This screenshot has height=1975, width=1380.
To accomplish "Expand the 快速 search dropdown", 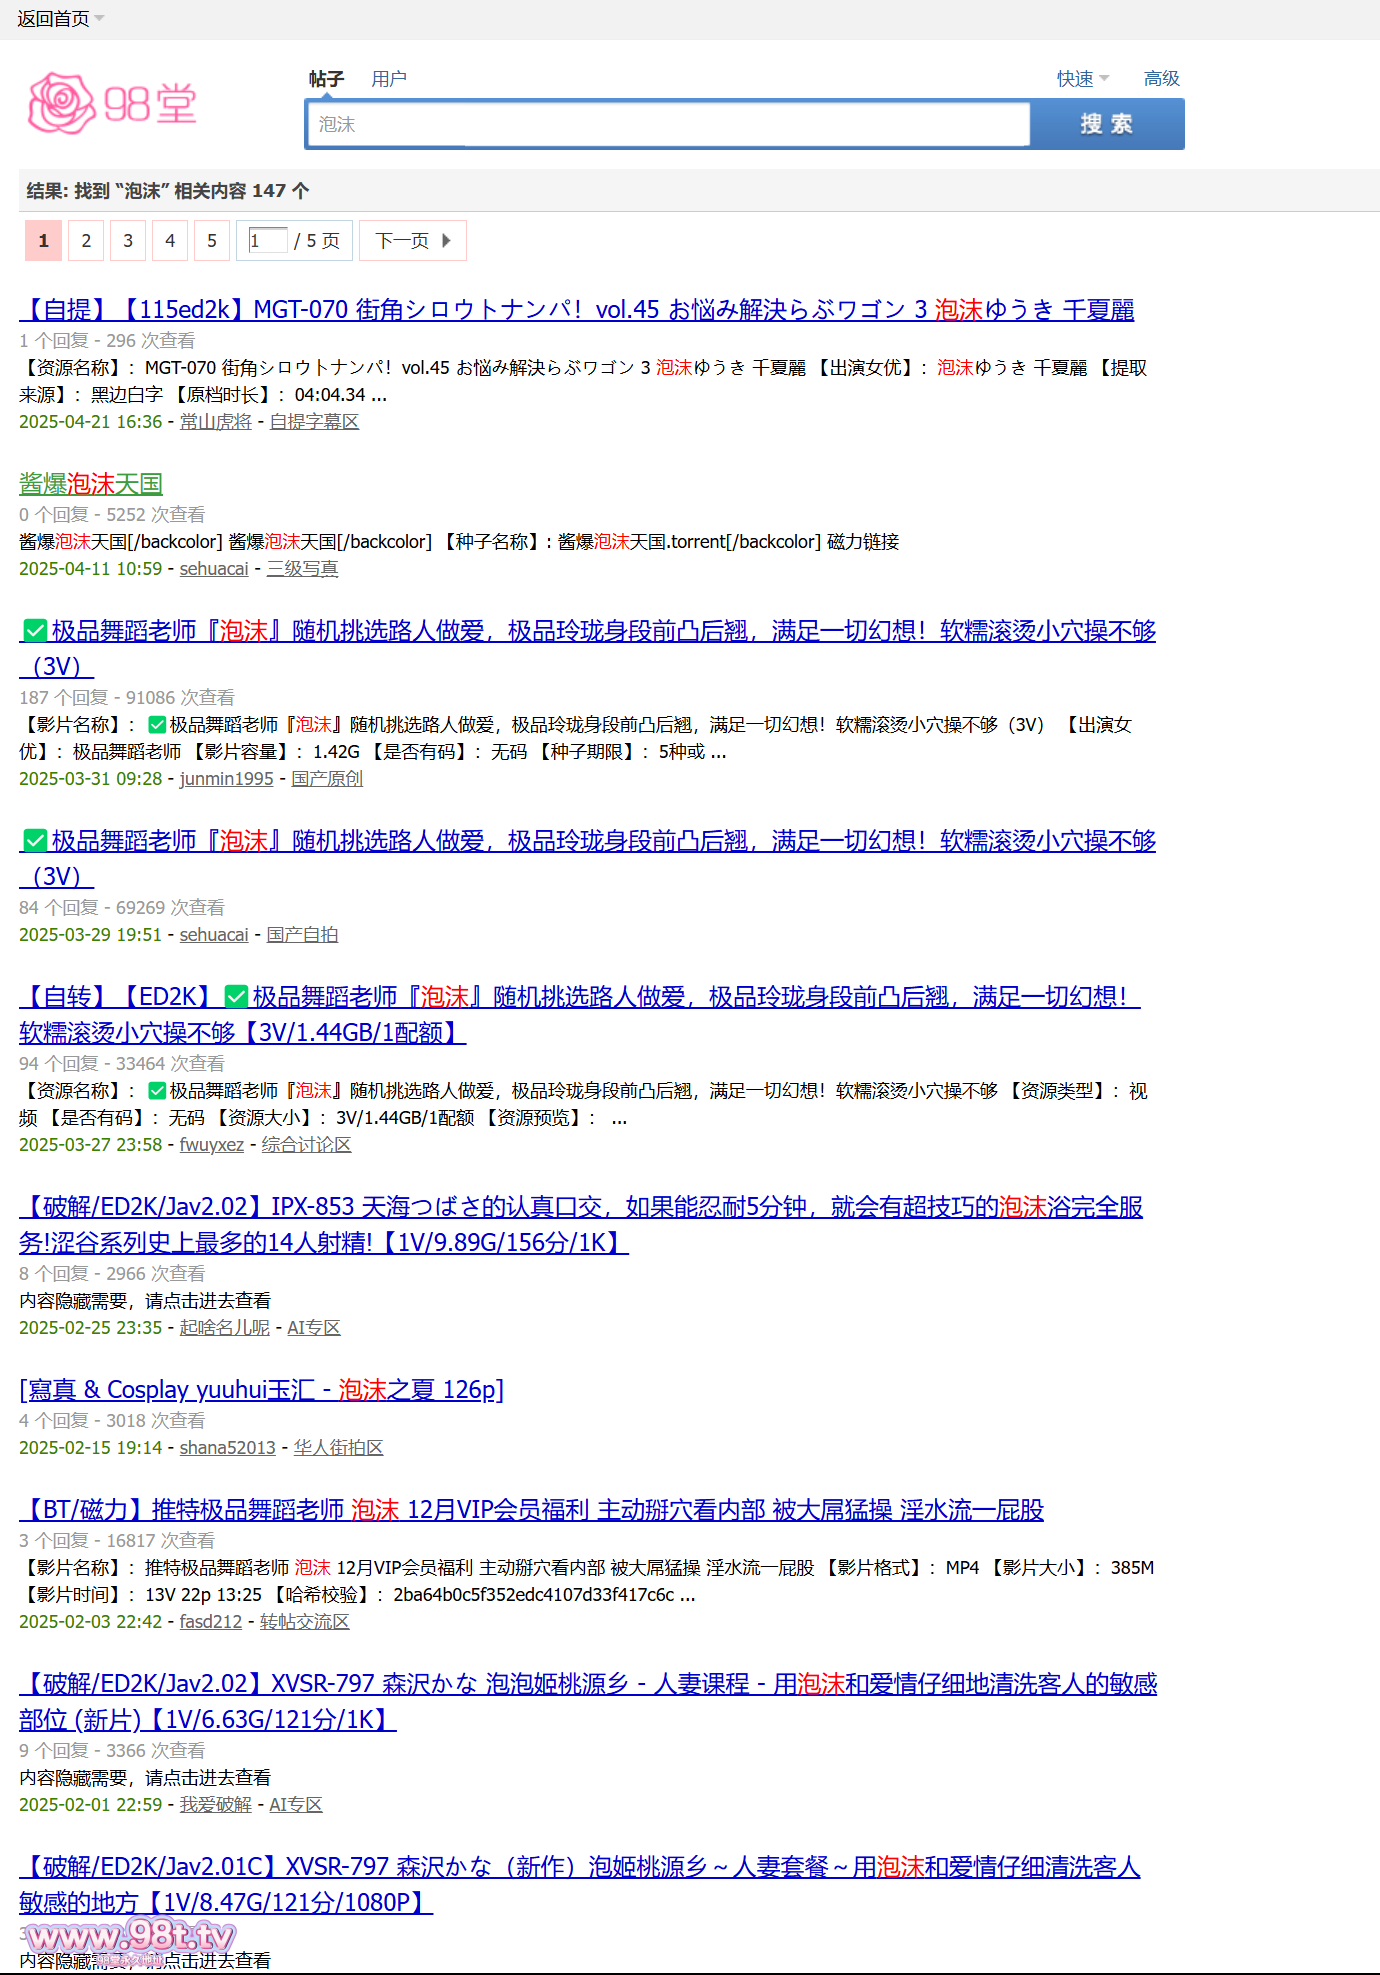I will (x=1082, y=79).
